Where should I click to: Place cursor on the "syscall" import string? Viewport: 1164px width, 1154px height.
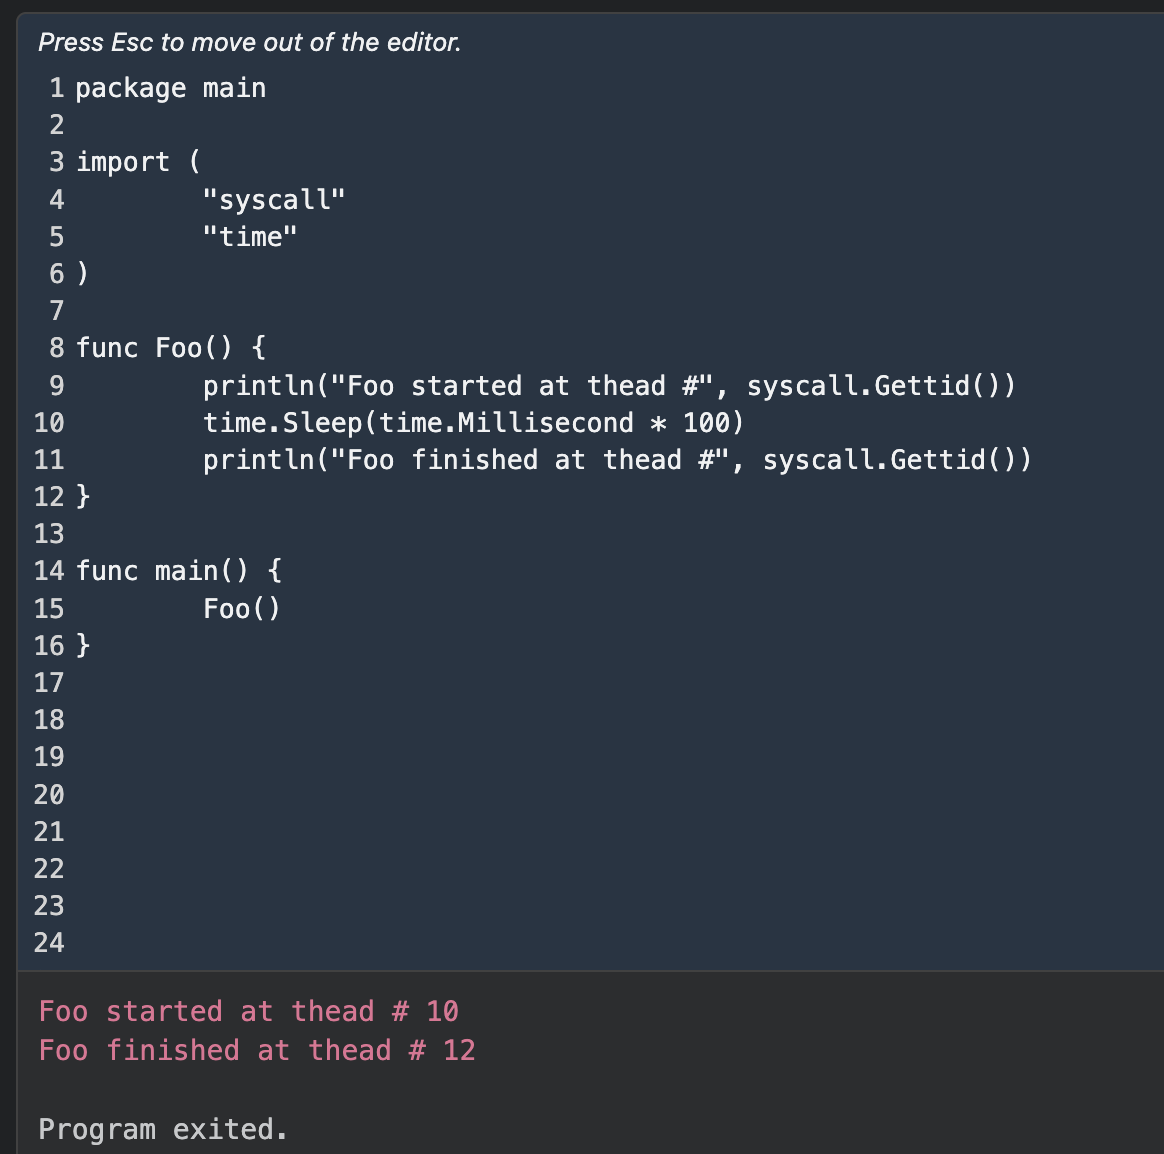273,199
